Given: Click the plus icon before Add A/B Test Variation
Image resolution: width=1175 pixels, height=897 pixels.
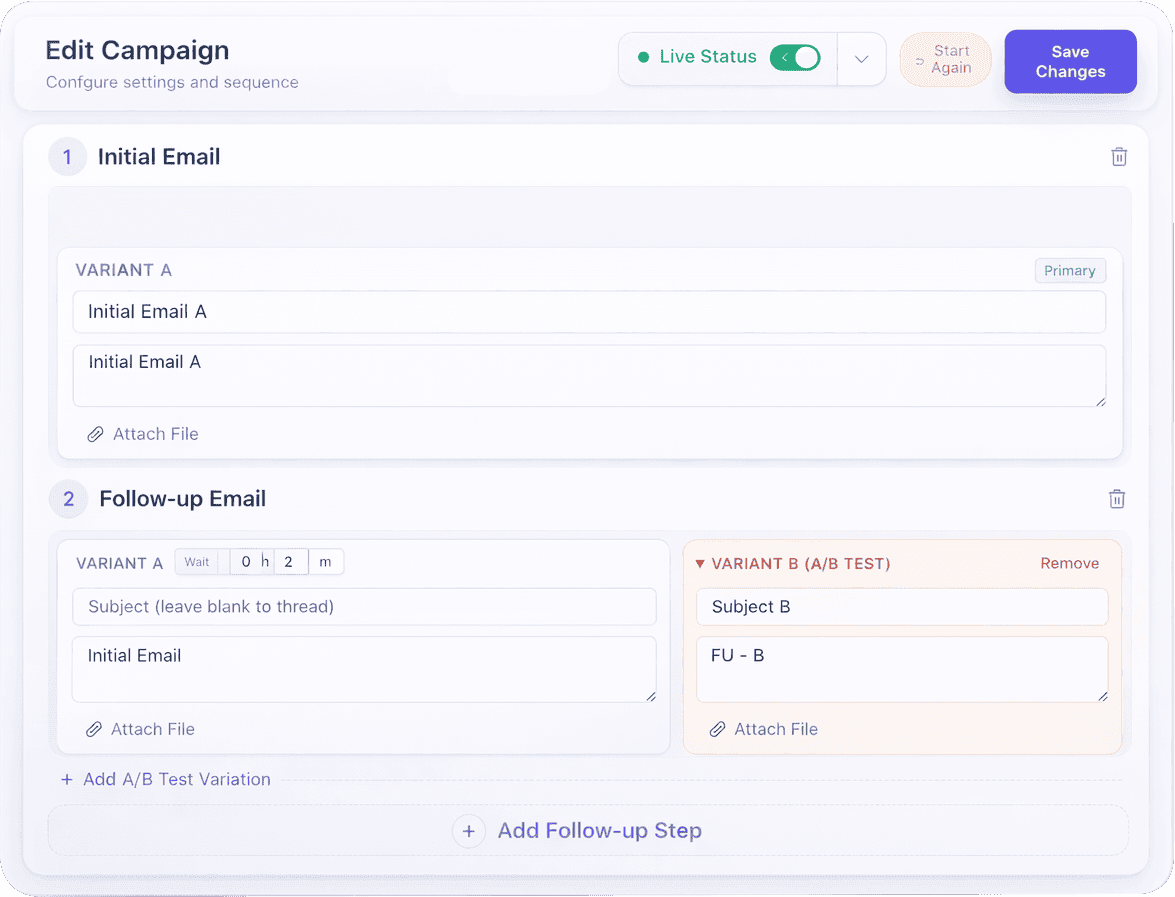Looking at the screenshot, I should click(x=66, y=779).
